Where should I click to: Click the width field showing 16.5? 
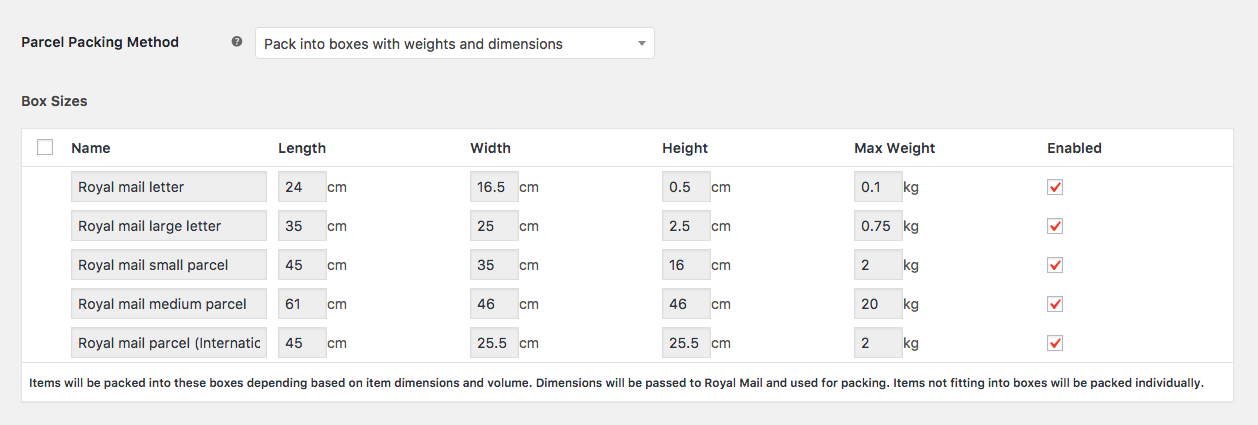(x=494, y=187)
